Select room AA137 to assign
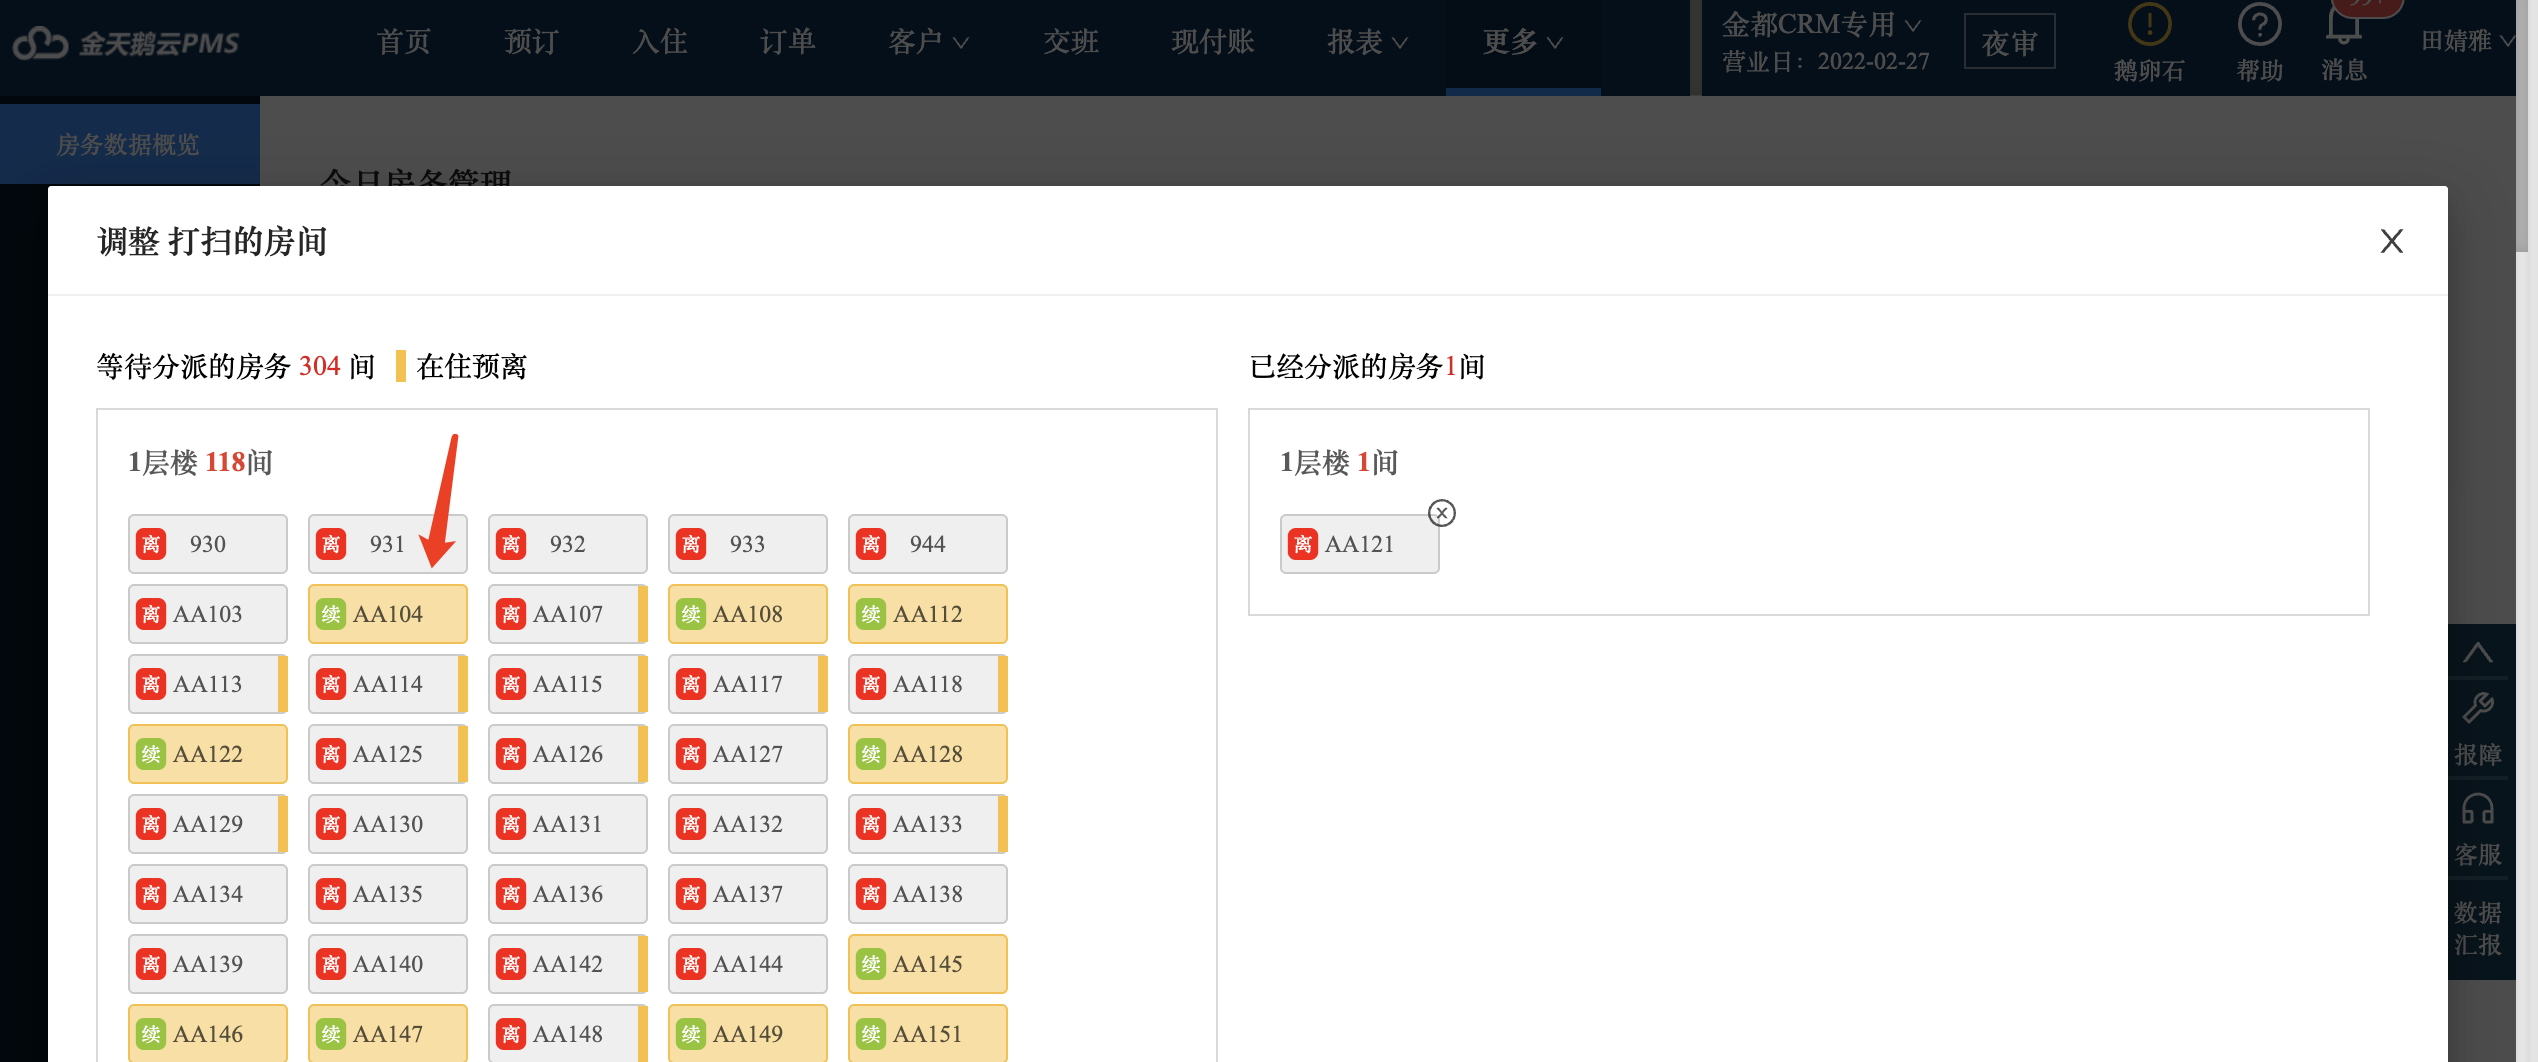 click(x=748, y=894)
